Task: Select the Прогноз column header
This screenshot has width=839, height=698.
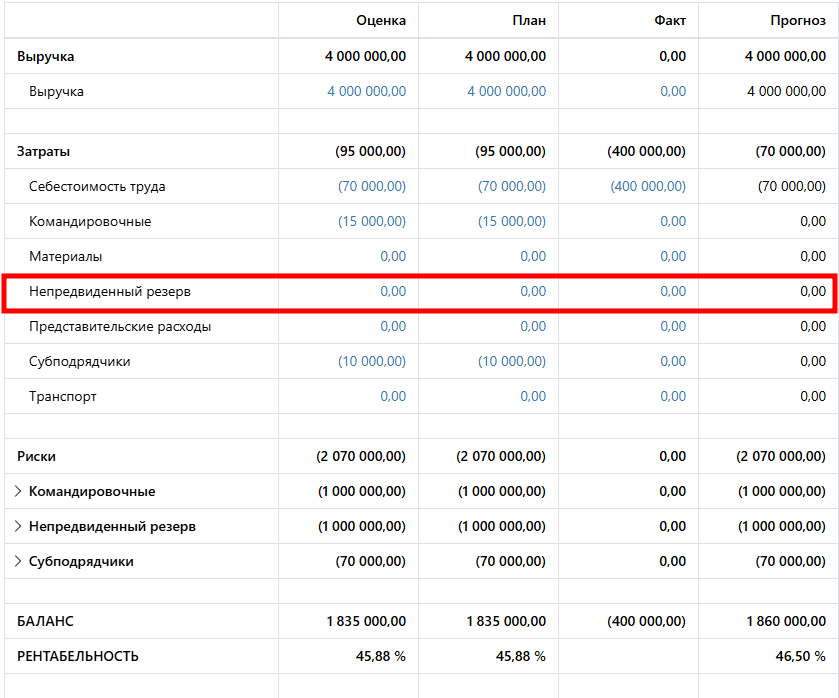Action: click(798, 20)
